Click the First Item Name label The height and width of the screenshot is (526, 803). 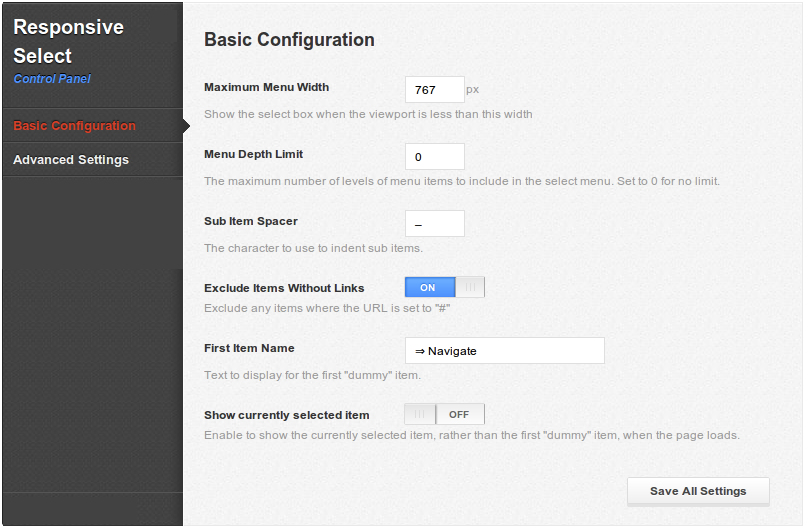tap(249, 348)
